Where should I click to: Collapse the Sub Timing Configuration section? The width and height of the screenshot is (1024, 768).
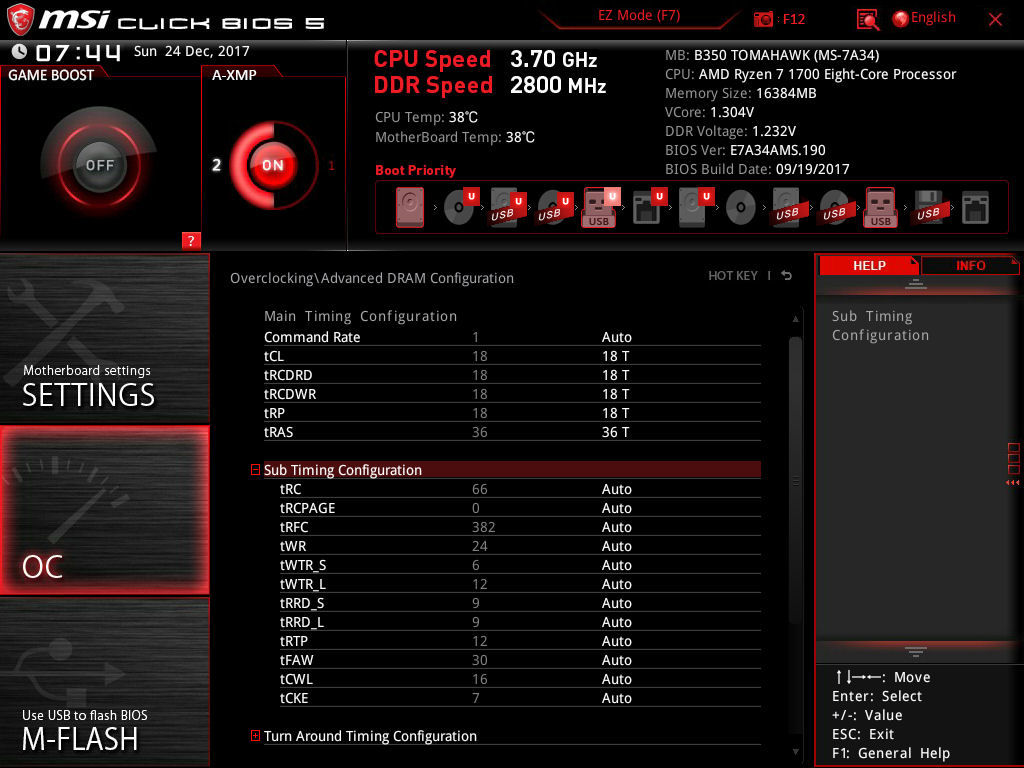(255, 470)
